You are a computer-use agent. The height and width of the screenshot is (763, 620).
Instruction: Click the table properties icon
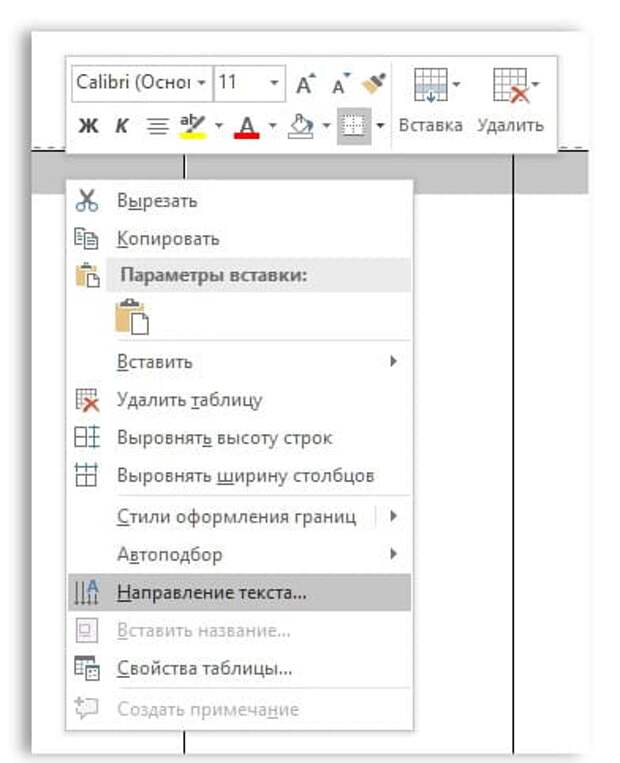click(x=87, y=668)
